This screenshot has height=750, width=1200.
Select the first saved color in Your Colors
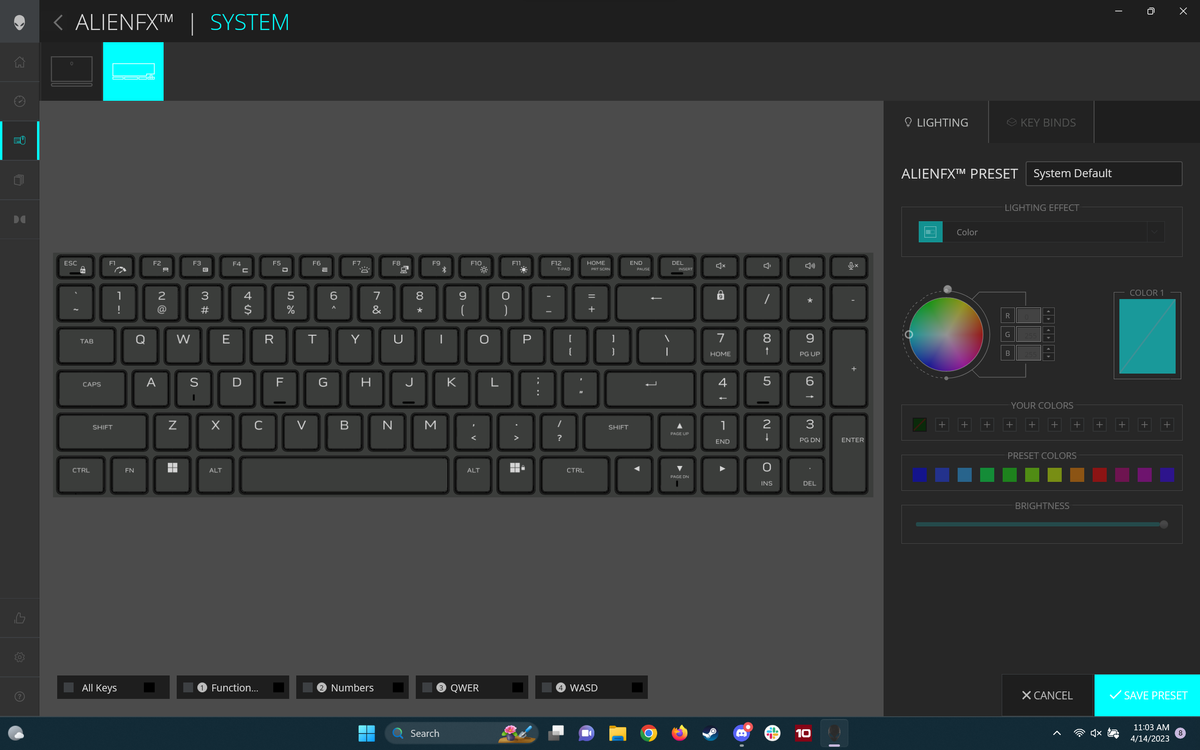919,425
